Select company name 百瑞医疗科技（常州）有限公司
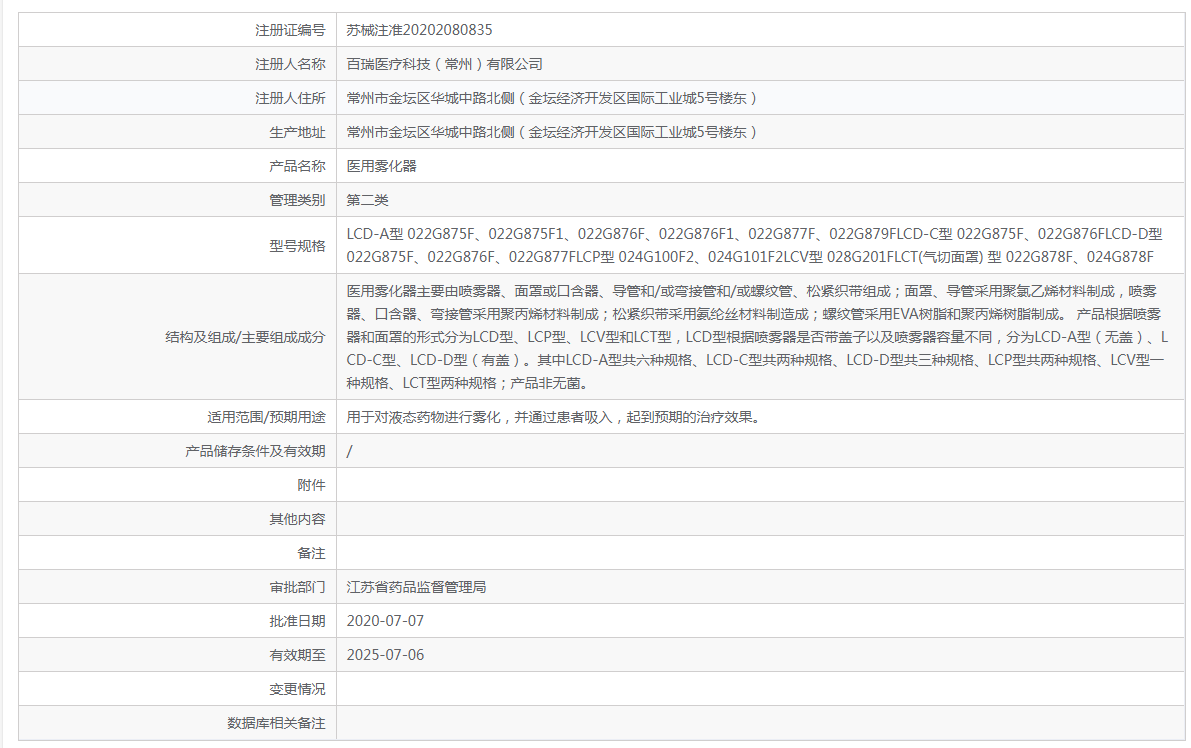 [x=444, y=64]
